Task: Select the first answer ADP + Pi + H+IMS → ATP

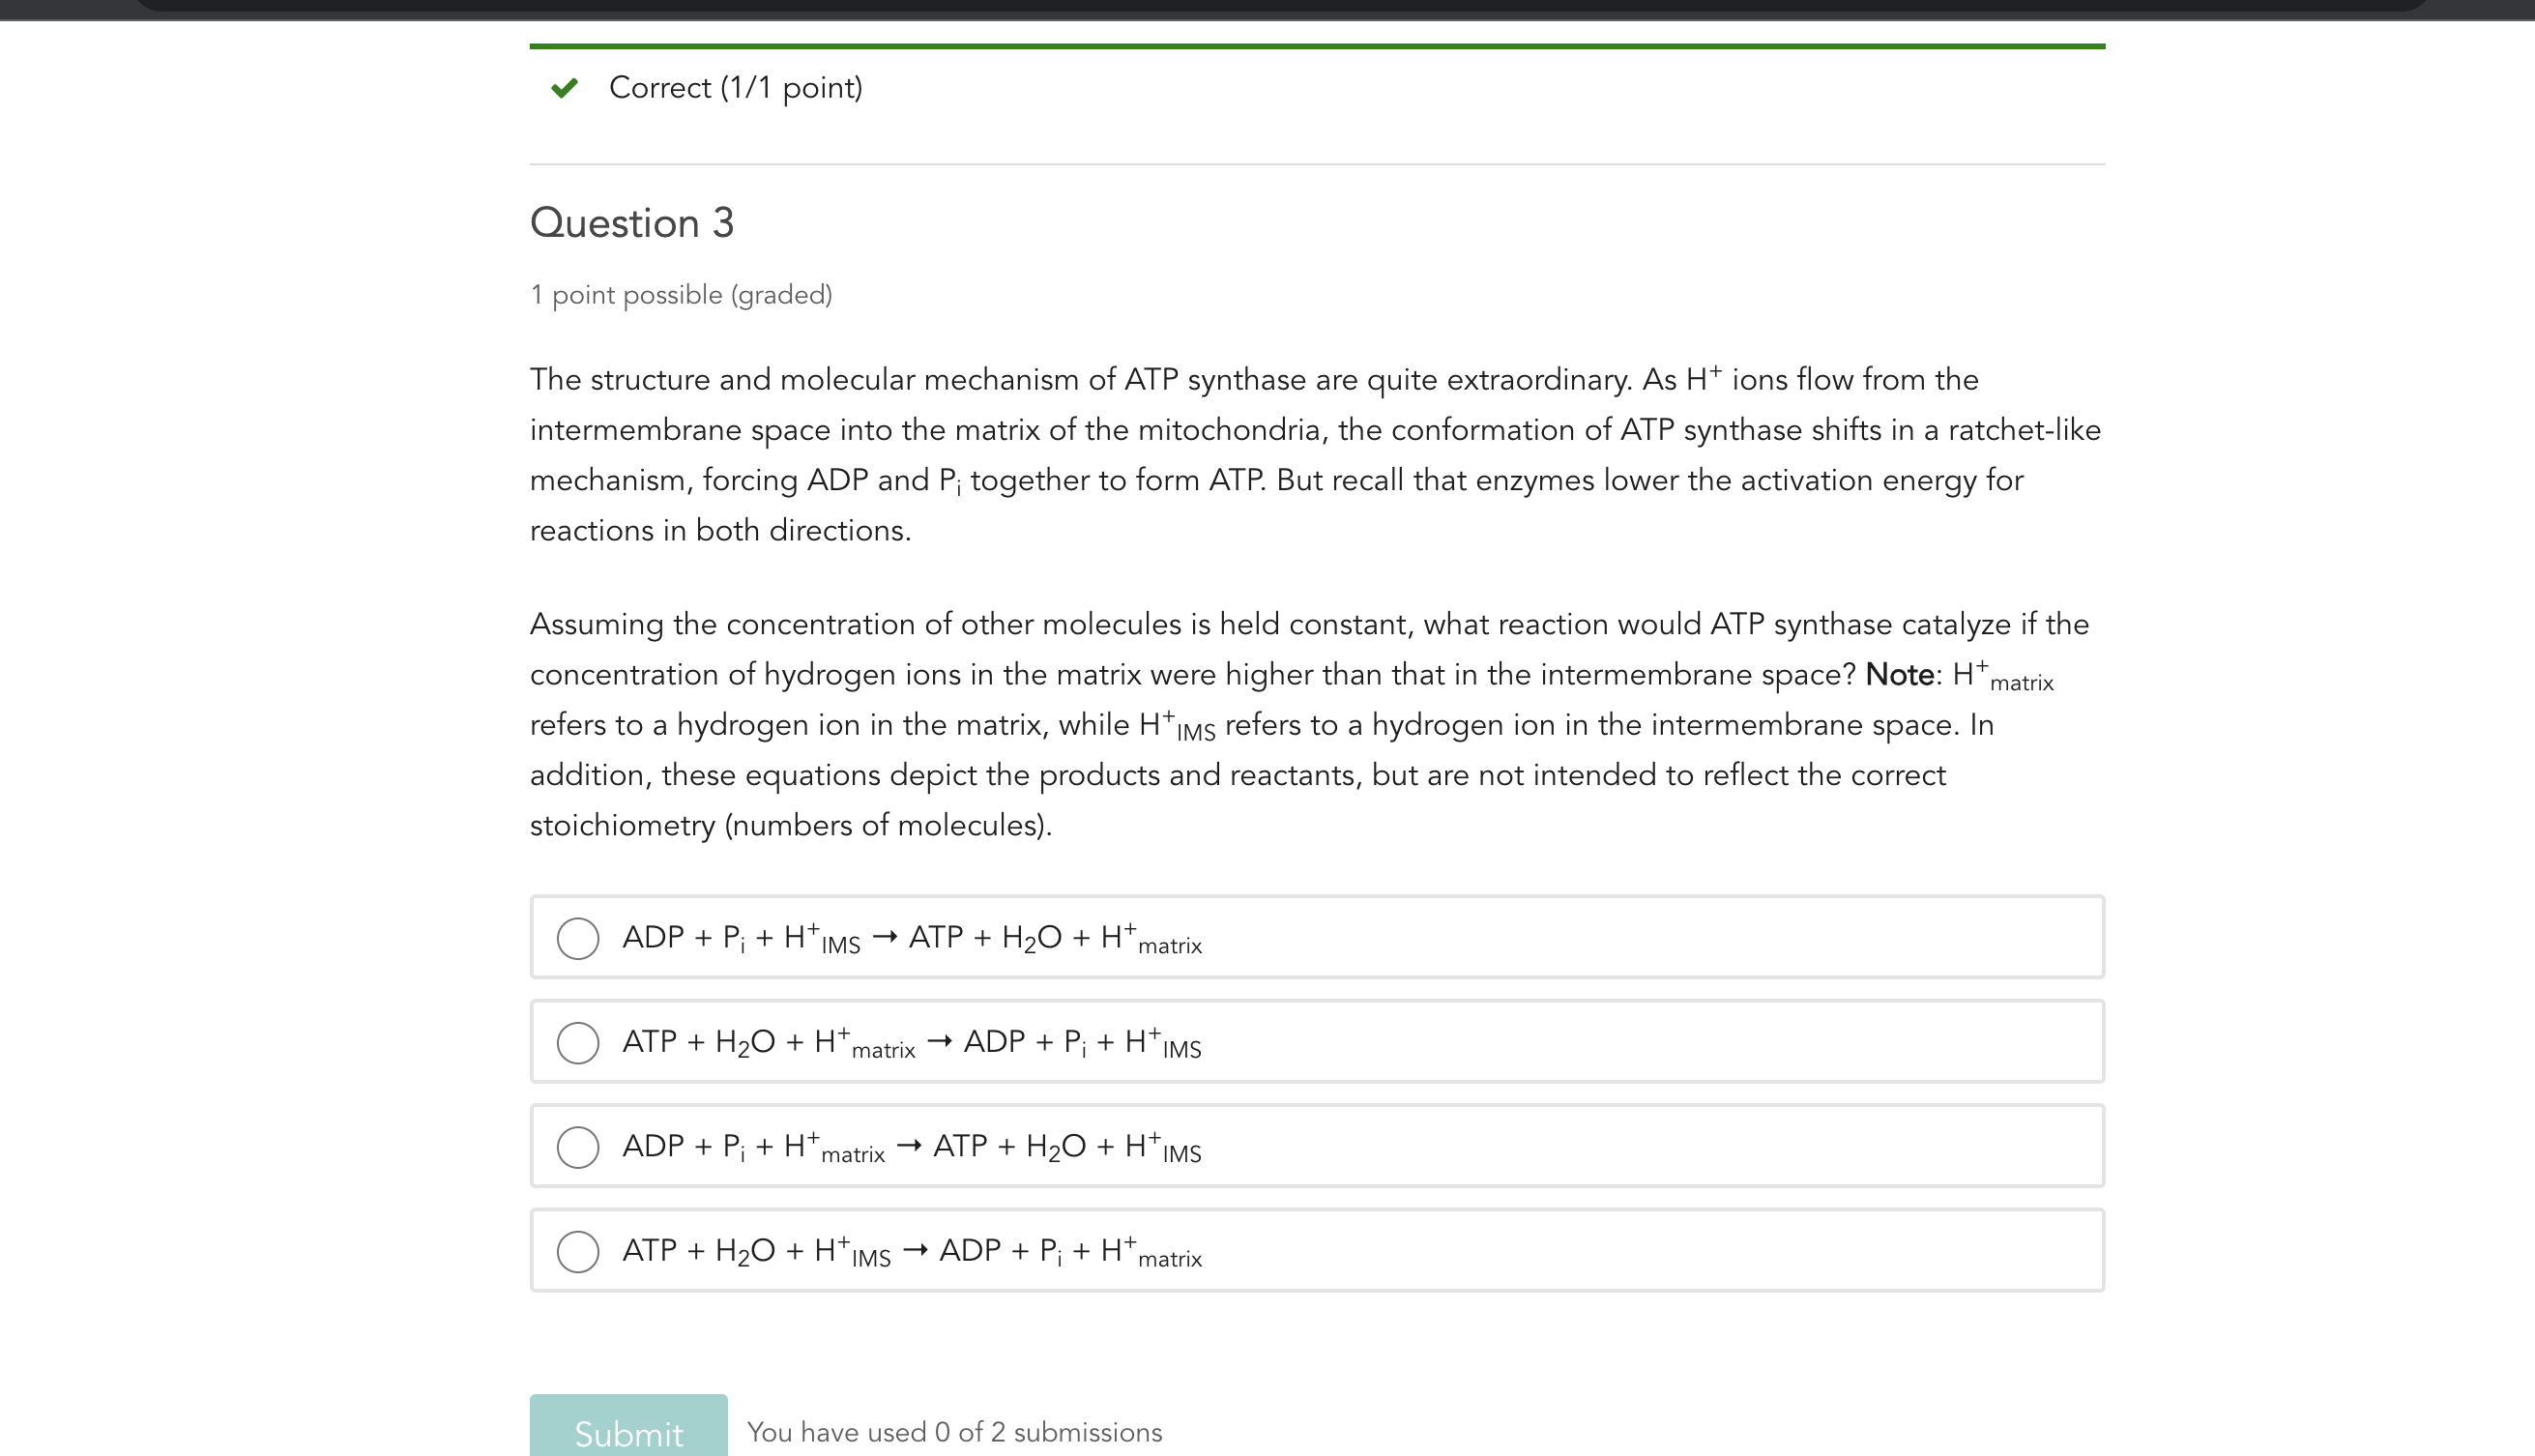Action: click(578, 938)
